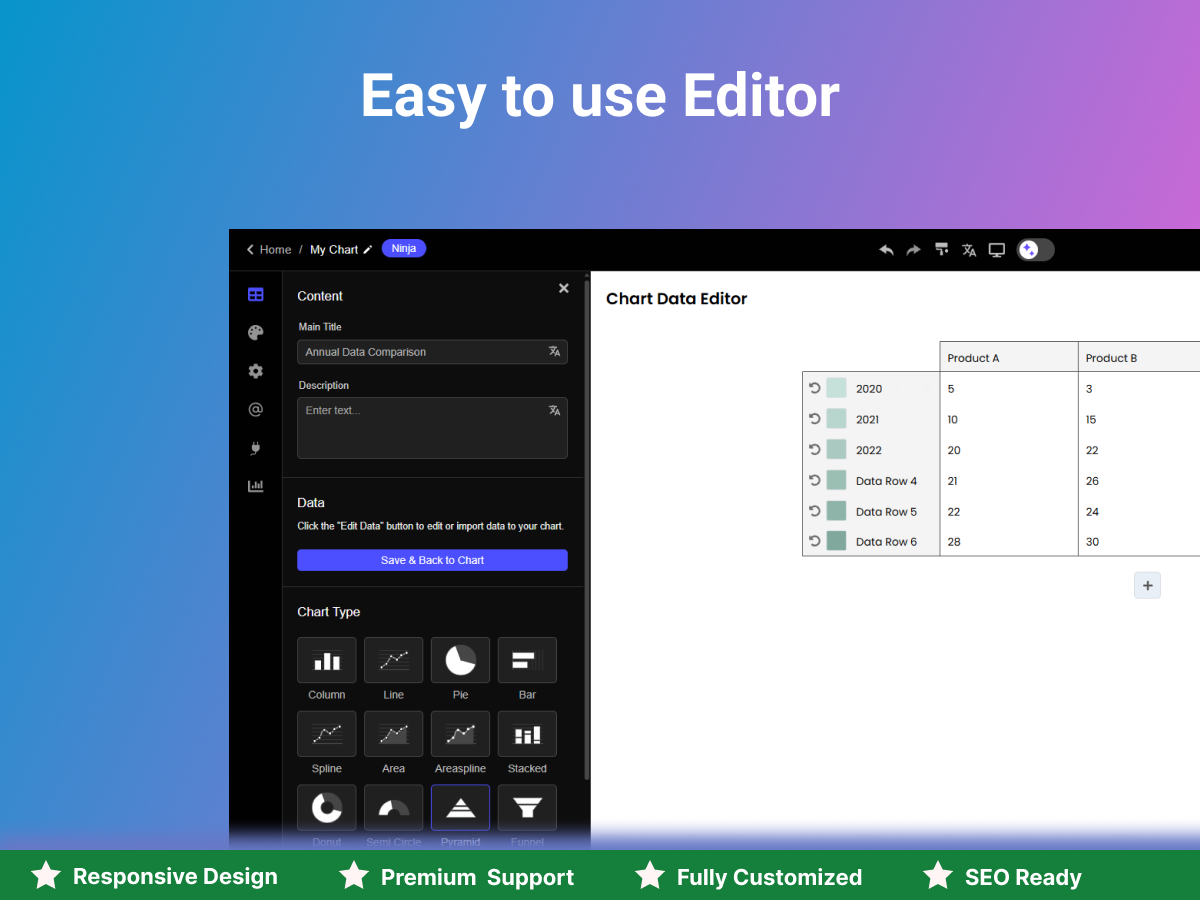Click reset icon for Data Row 4

point(815,480)
